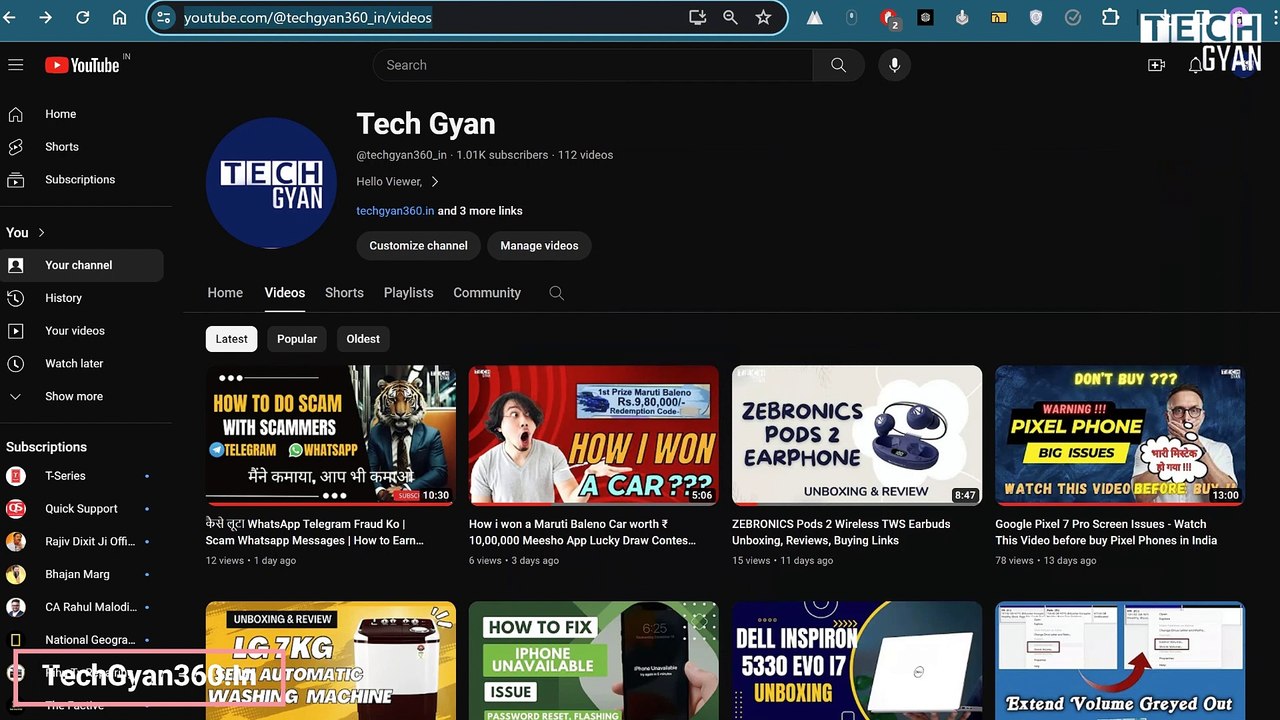Search within channel using magnifier icon
Image resolution: width=1280 pixels, height=720 pixels.
coord(557,293)
